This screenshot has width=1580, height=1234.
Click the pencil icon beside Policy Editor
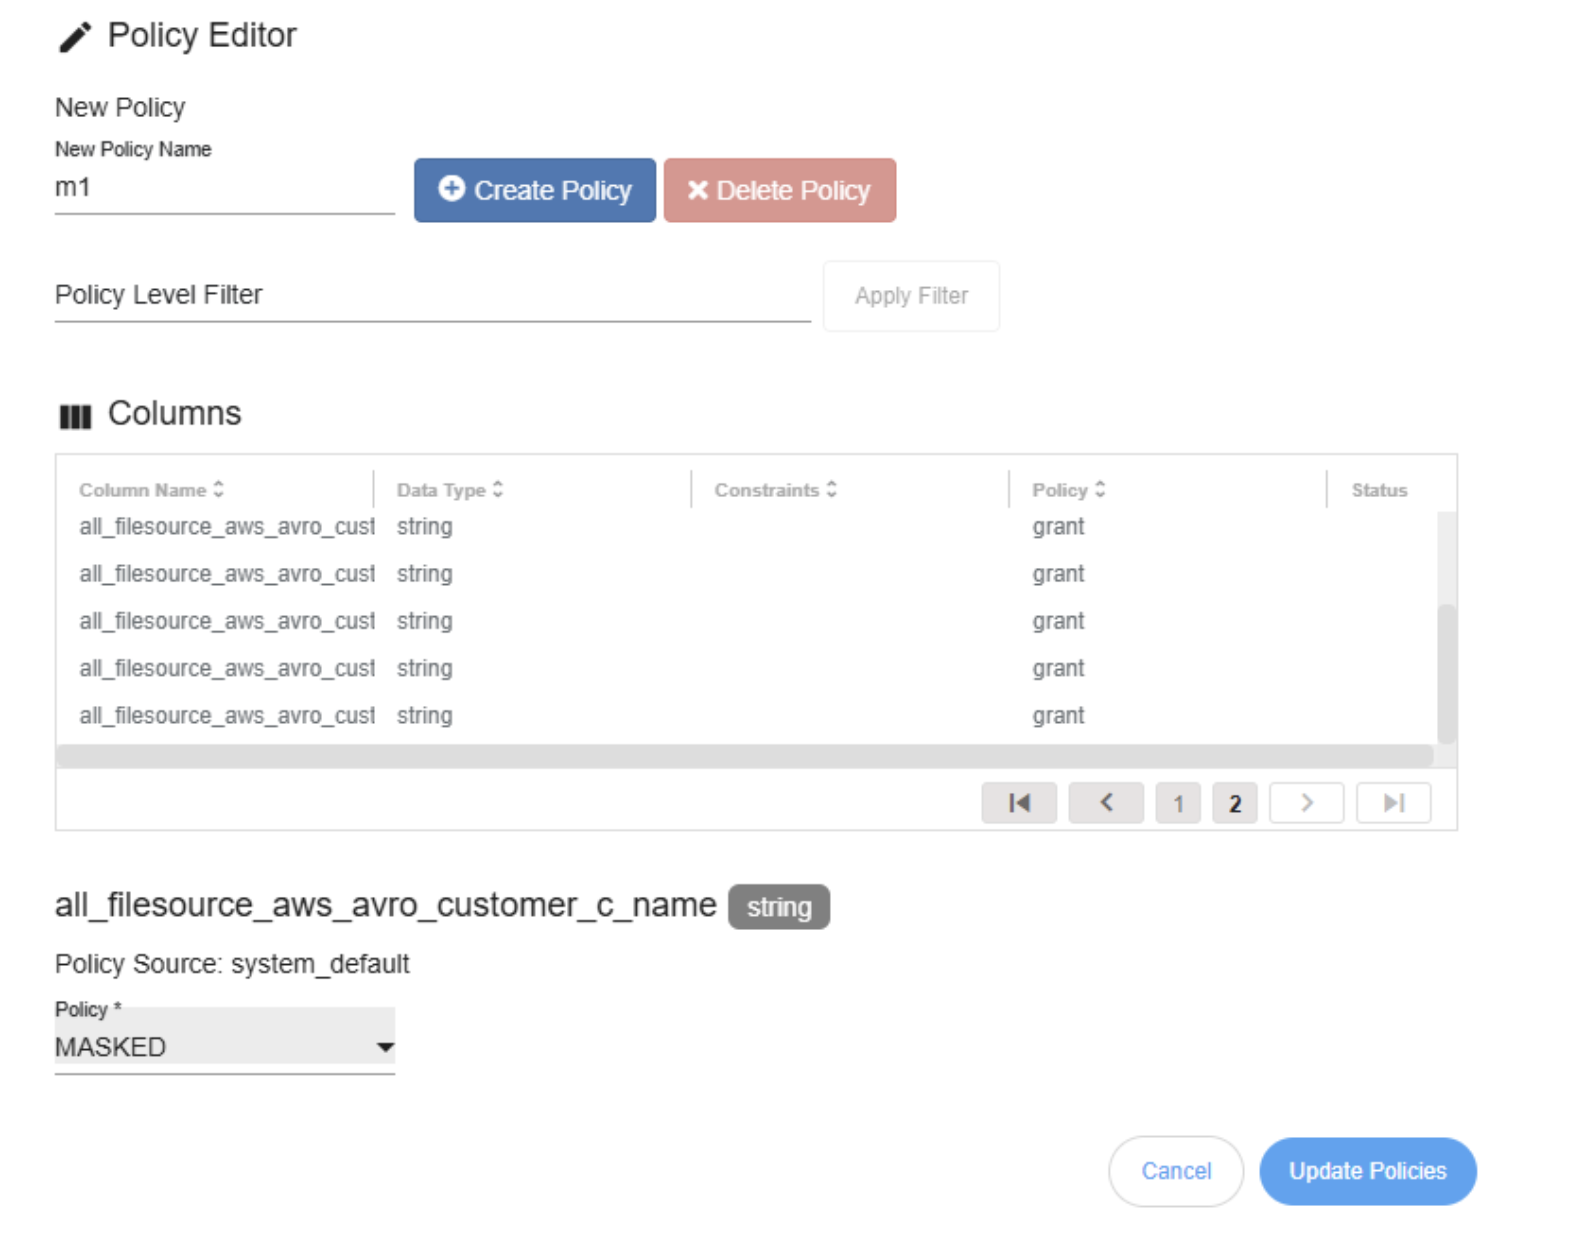[x=75, y=37]
